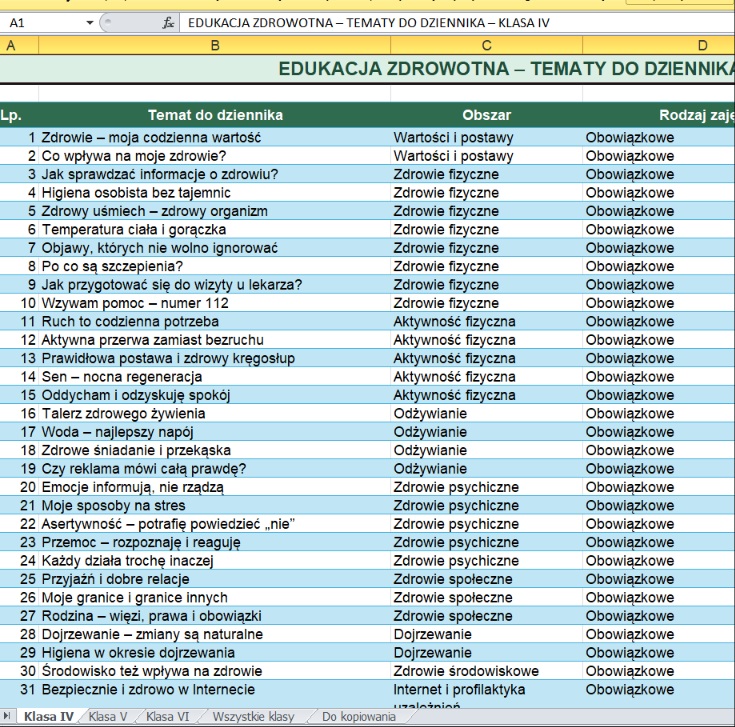Select the title cell EDUKACJA ZDROWOTNA
The image size is (735, 727).
pyautogui.click(x=368, y=69)
